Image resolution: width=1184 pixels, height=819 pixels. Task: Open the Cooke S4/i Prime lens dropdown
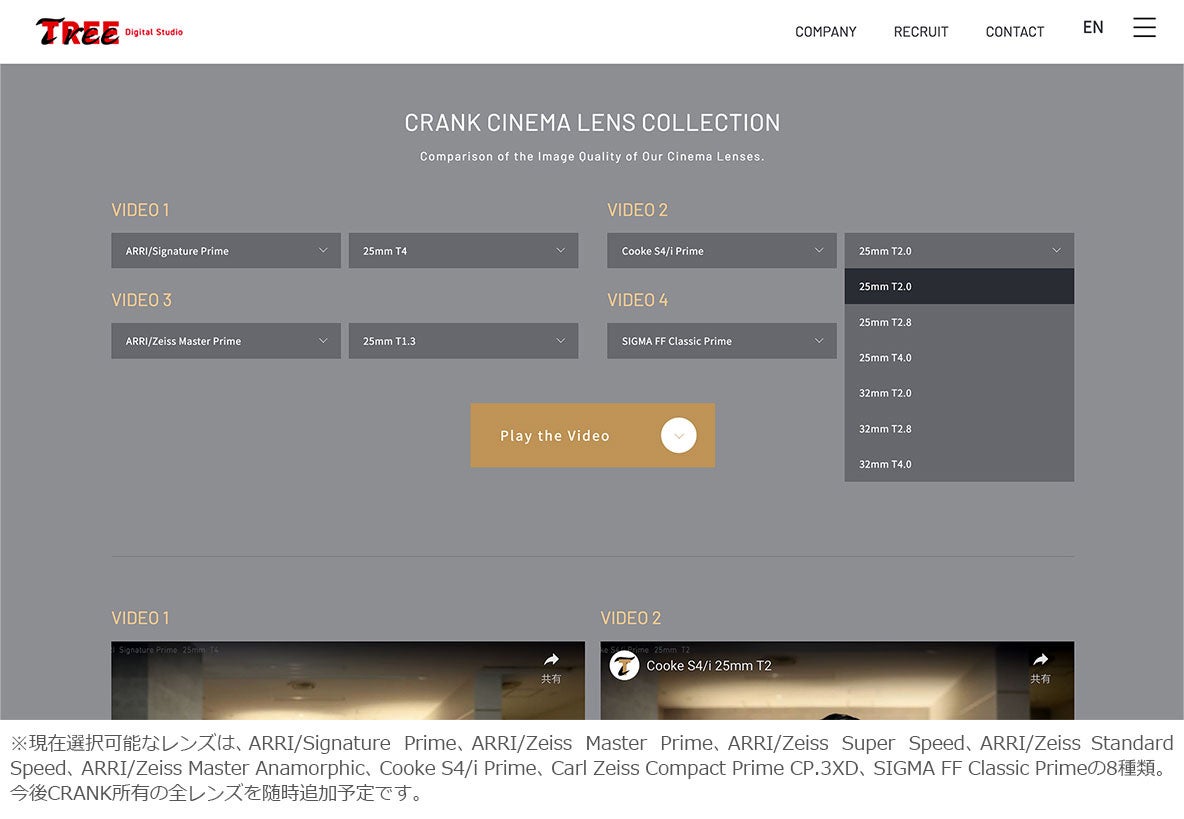[x=722, y=251]
